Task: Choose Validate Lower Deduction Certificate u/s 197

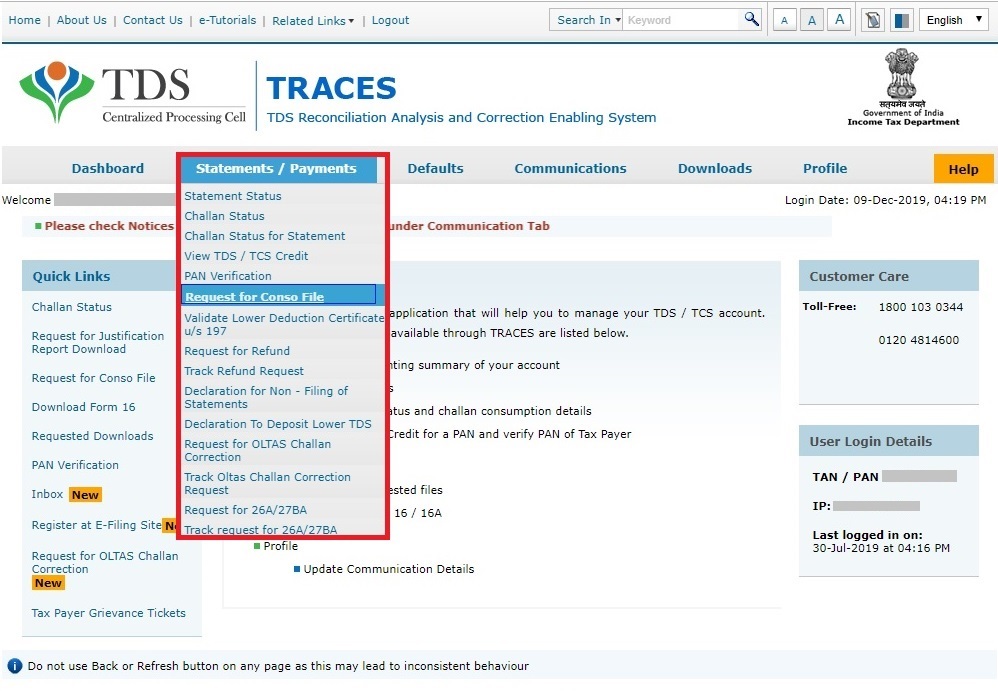Action: coord(284,324)
